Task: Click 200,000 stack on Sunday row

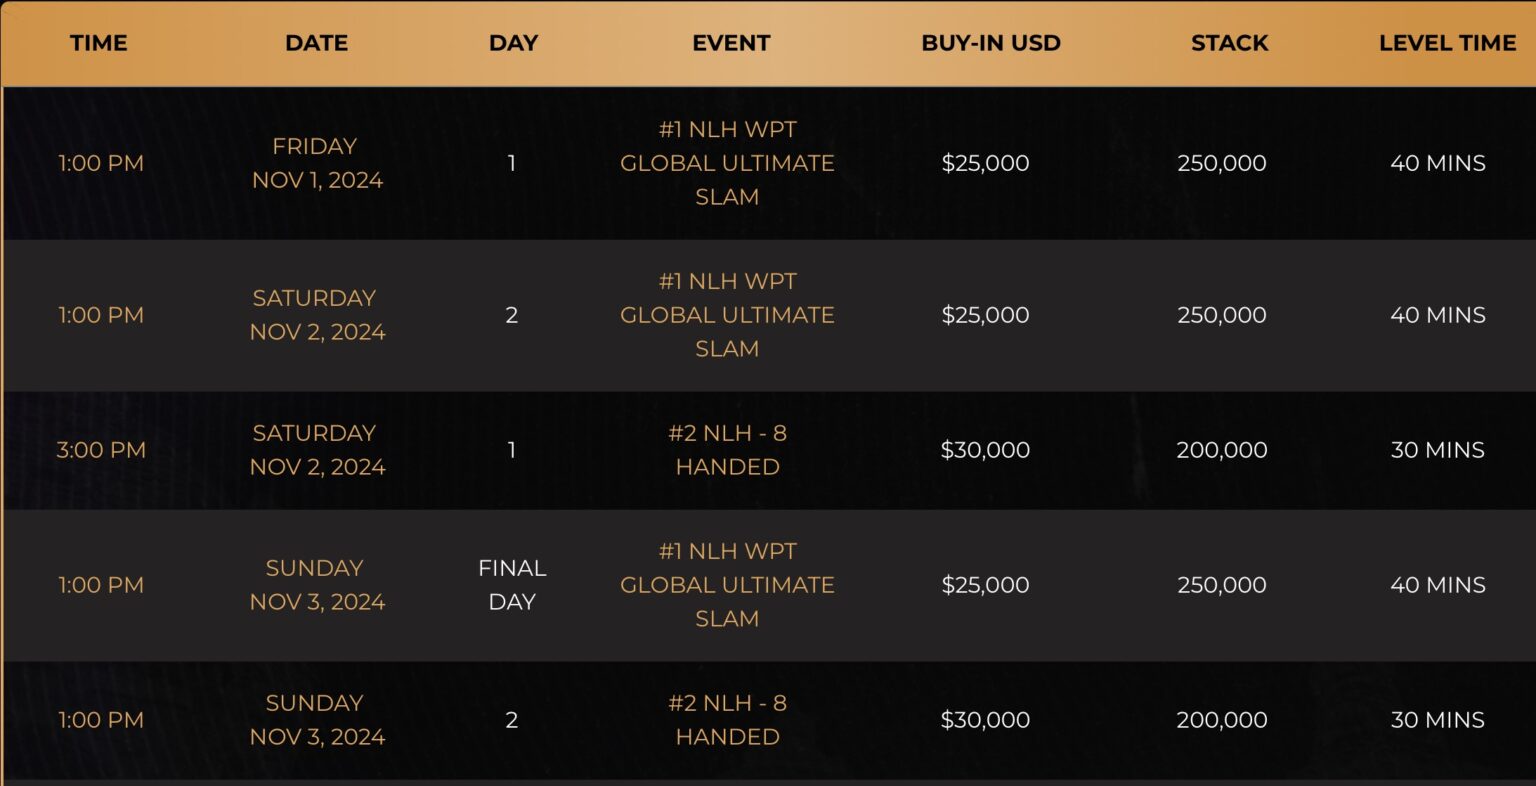Action: [1221, 720]
